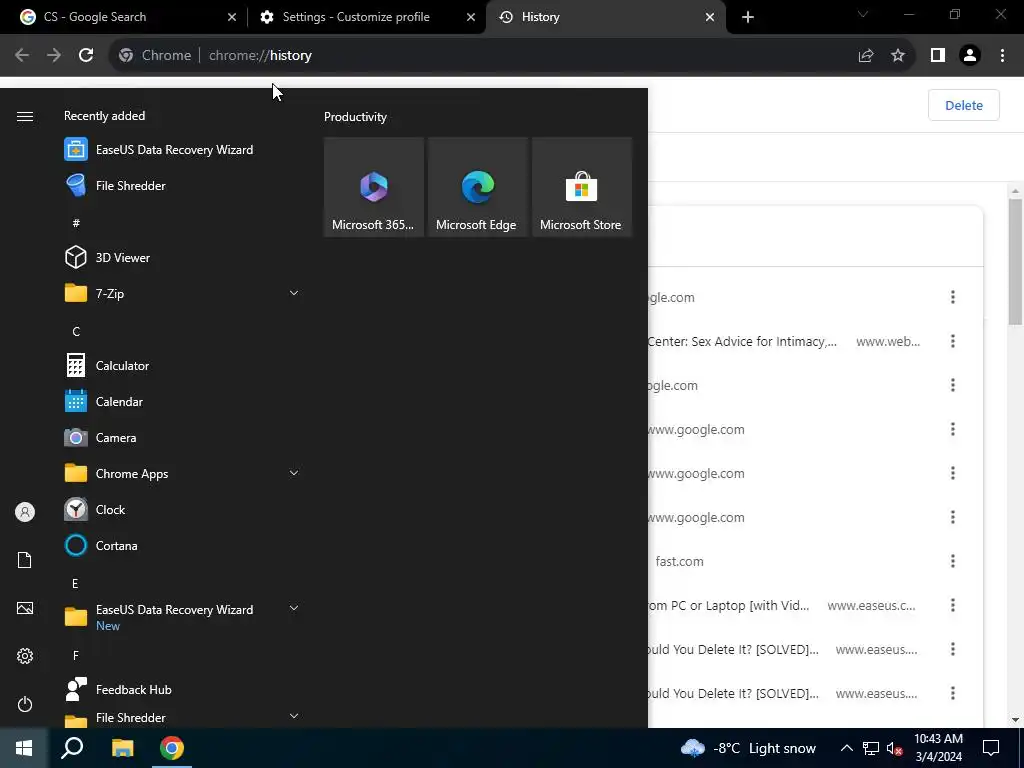Viewport: 1024px width, 768px height.
Task: Close the CS - Google Search tab
Action: tap(232, 17)
